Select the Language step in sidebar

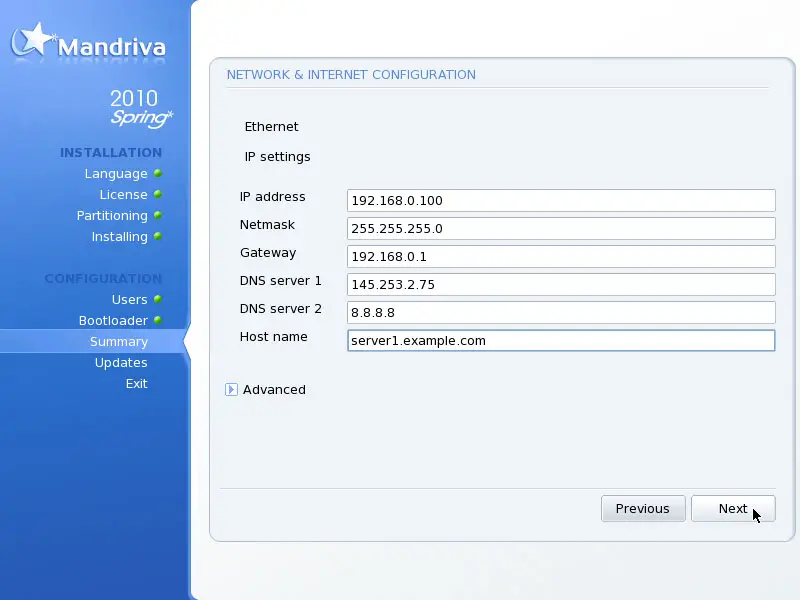point(116,174)
